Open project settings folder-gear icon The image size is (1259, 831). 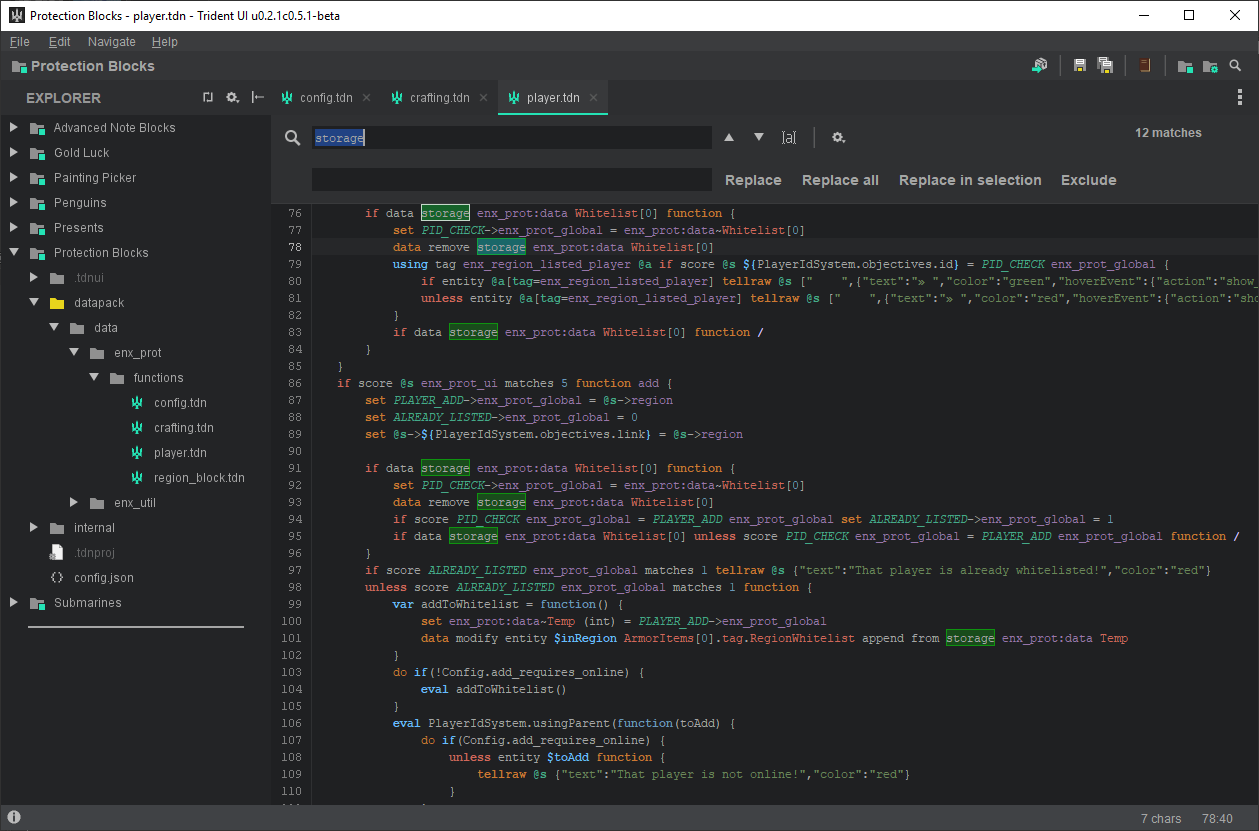point(1210,66)
